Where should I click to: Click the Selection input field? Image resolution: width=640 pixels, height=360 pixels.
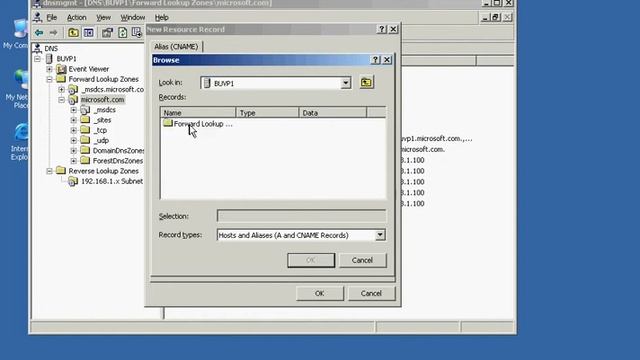tap(301, 216)
